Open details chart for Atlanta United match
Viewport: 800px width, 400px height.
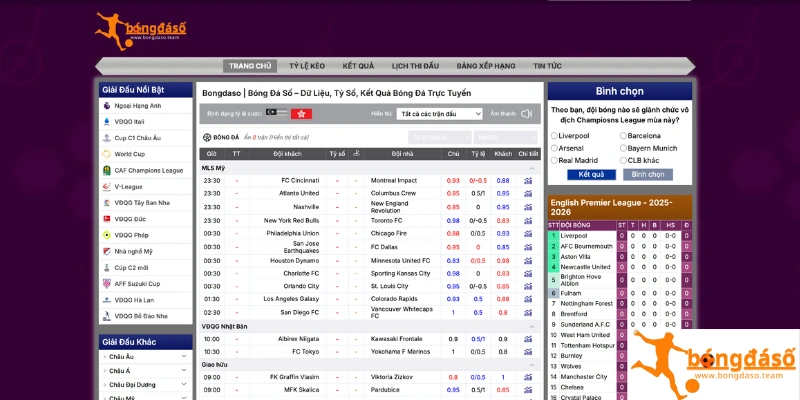pyautogui.click(x=528, y=193)
